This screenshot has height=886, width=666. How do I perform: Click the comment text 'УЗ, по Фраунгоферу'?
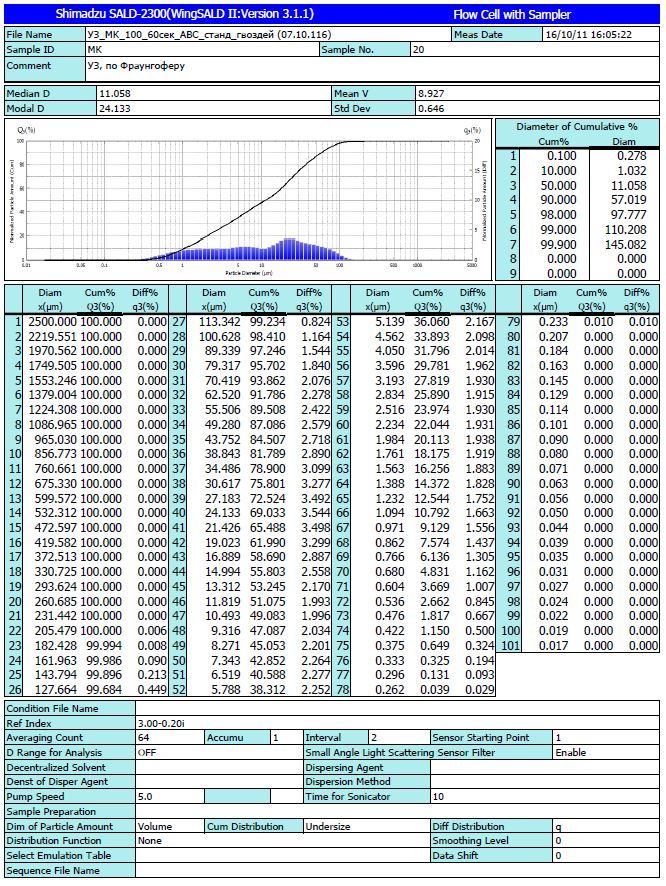[x=136, y=66]
